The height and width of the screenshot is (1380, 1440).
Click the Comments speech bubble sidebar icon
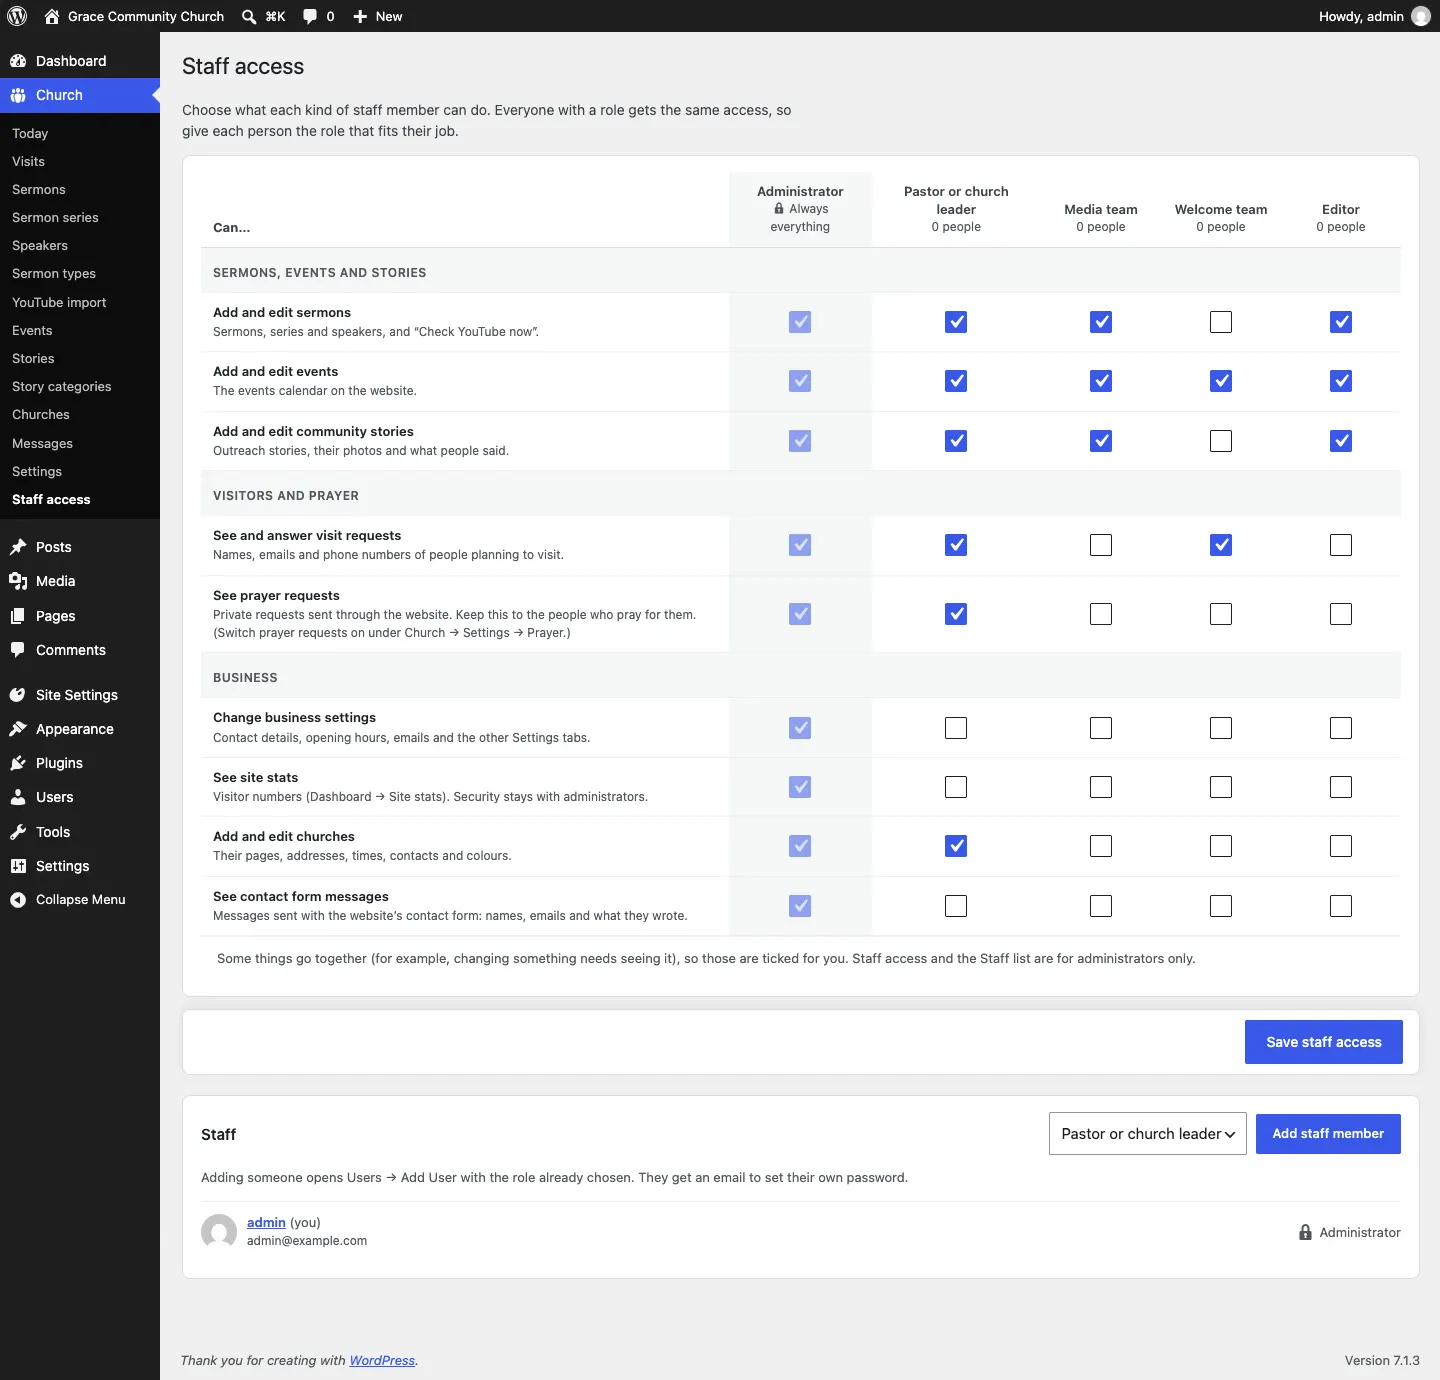[x=18, y=650]
